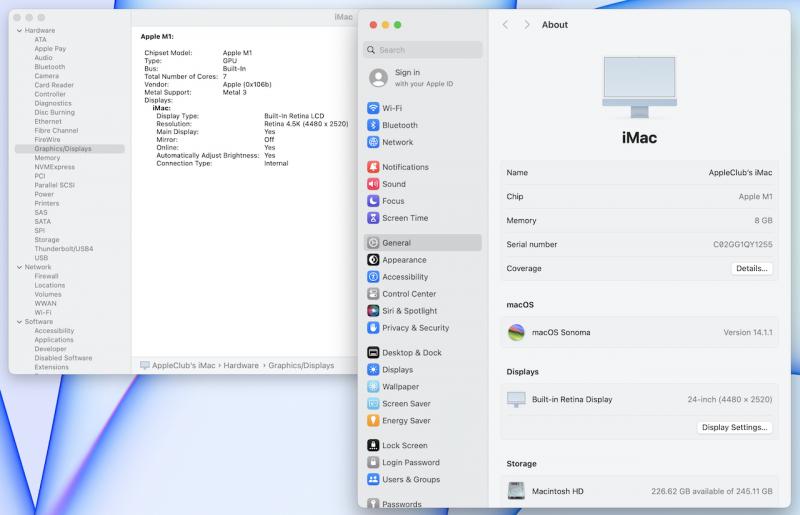Select the Focus moon icon
The width and height of the screenshot is (800, 515).
(x=373, y=201)
